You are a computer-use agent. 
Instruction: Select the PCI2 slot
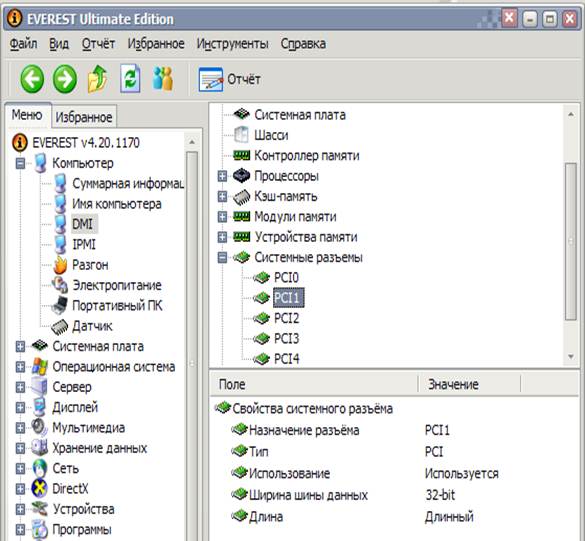(x=287, y=318)
